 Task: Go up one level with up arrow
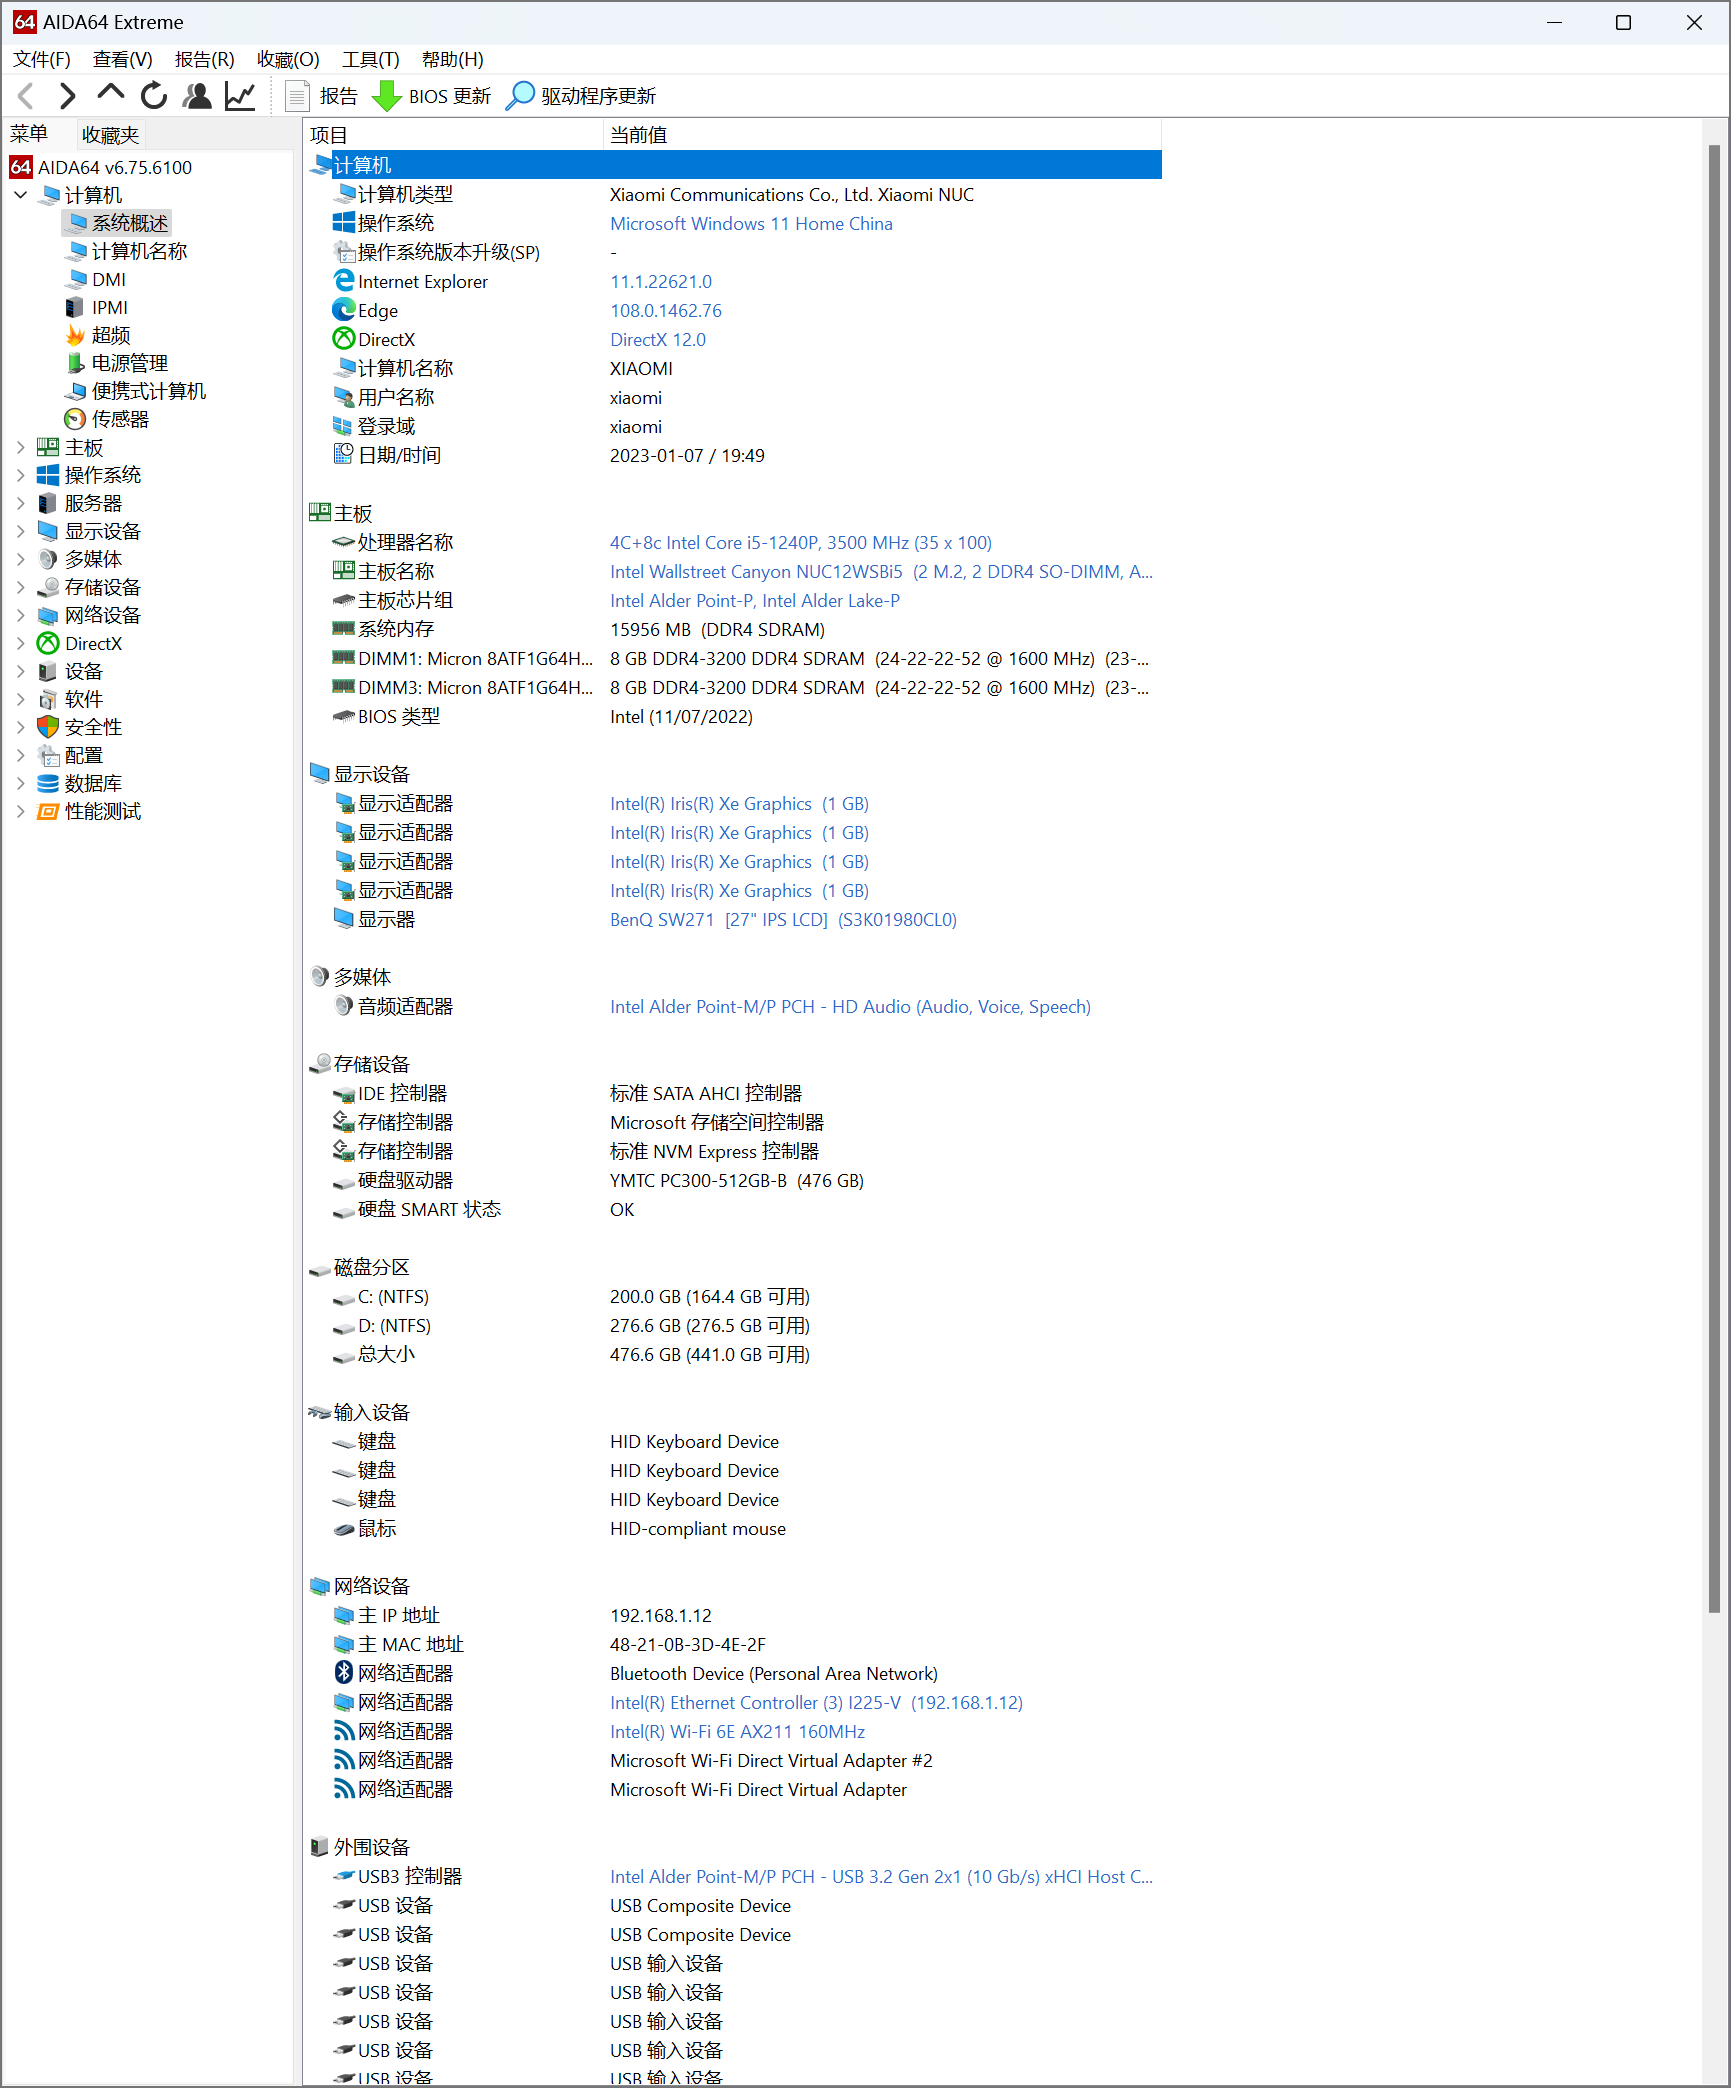point(110,94)
